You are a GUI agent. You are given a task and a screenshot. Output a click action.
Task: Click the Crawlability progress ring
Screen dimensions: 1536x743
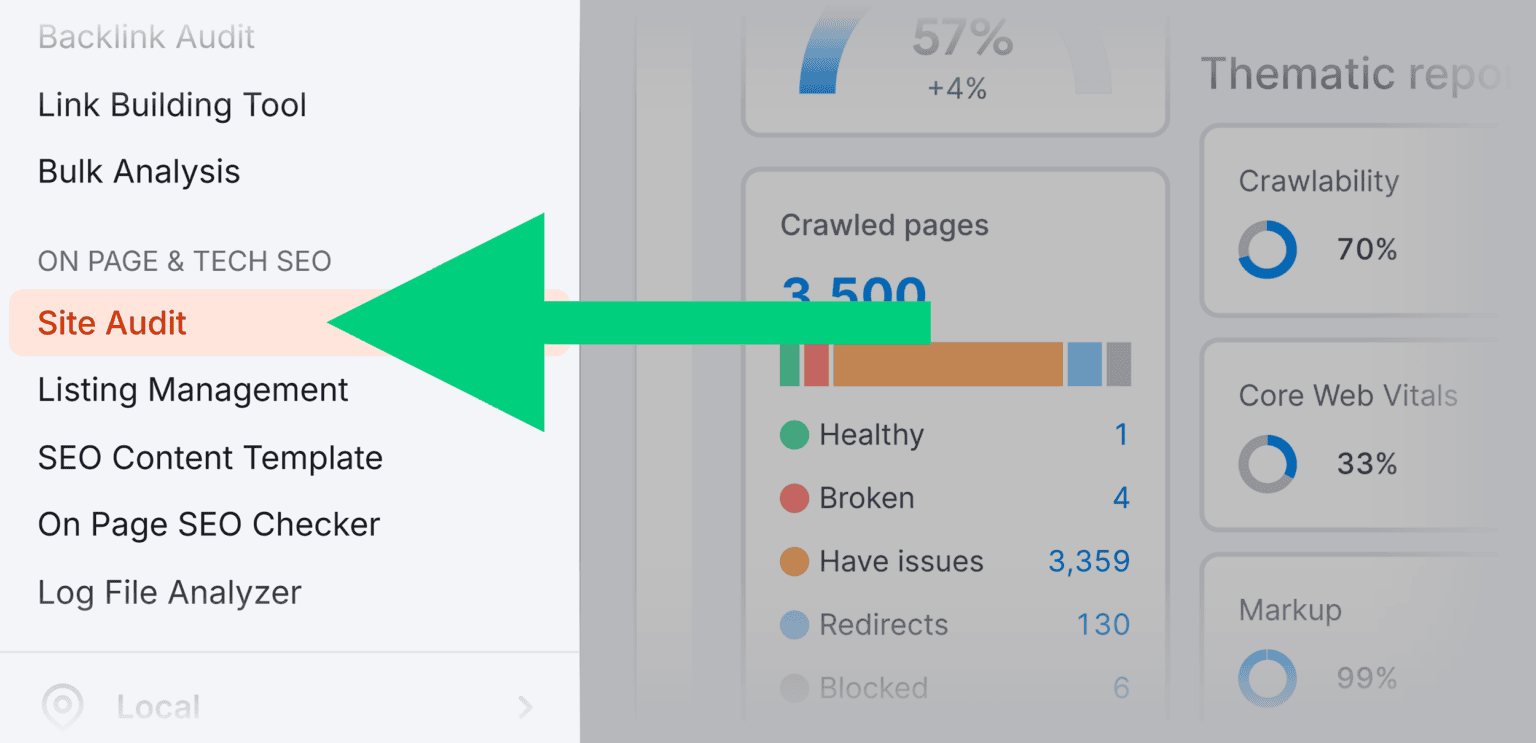click(1268, 249)
